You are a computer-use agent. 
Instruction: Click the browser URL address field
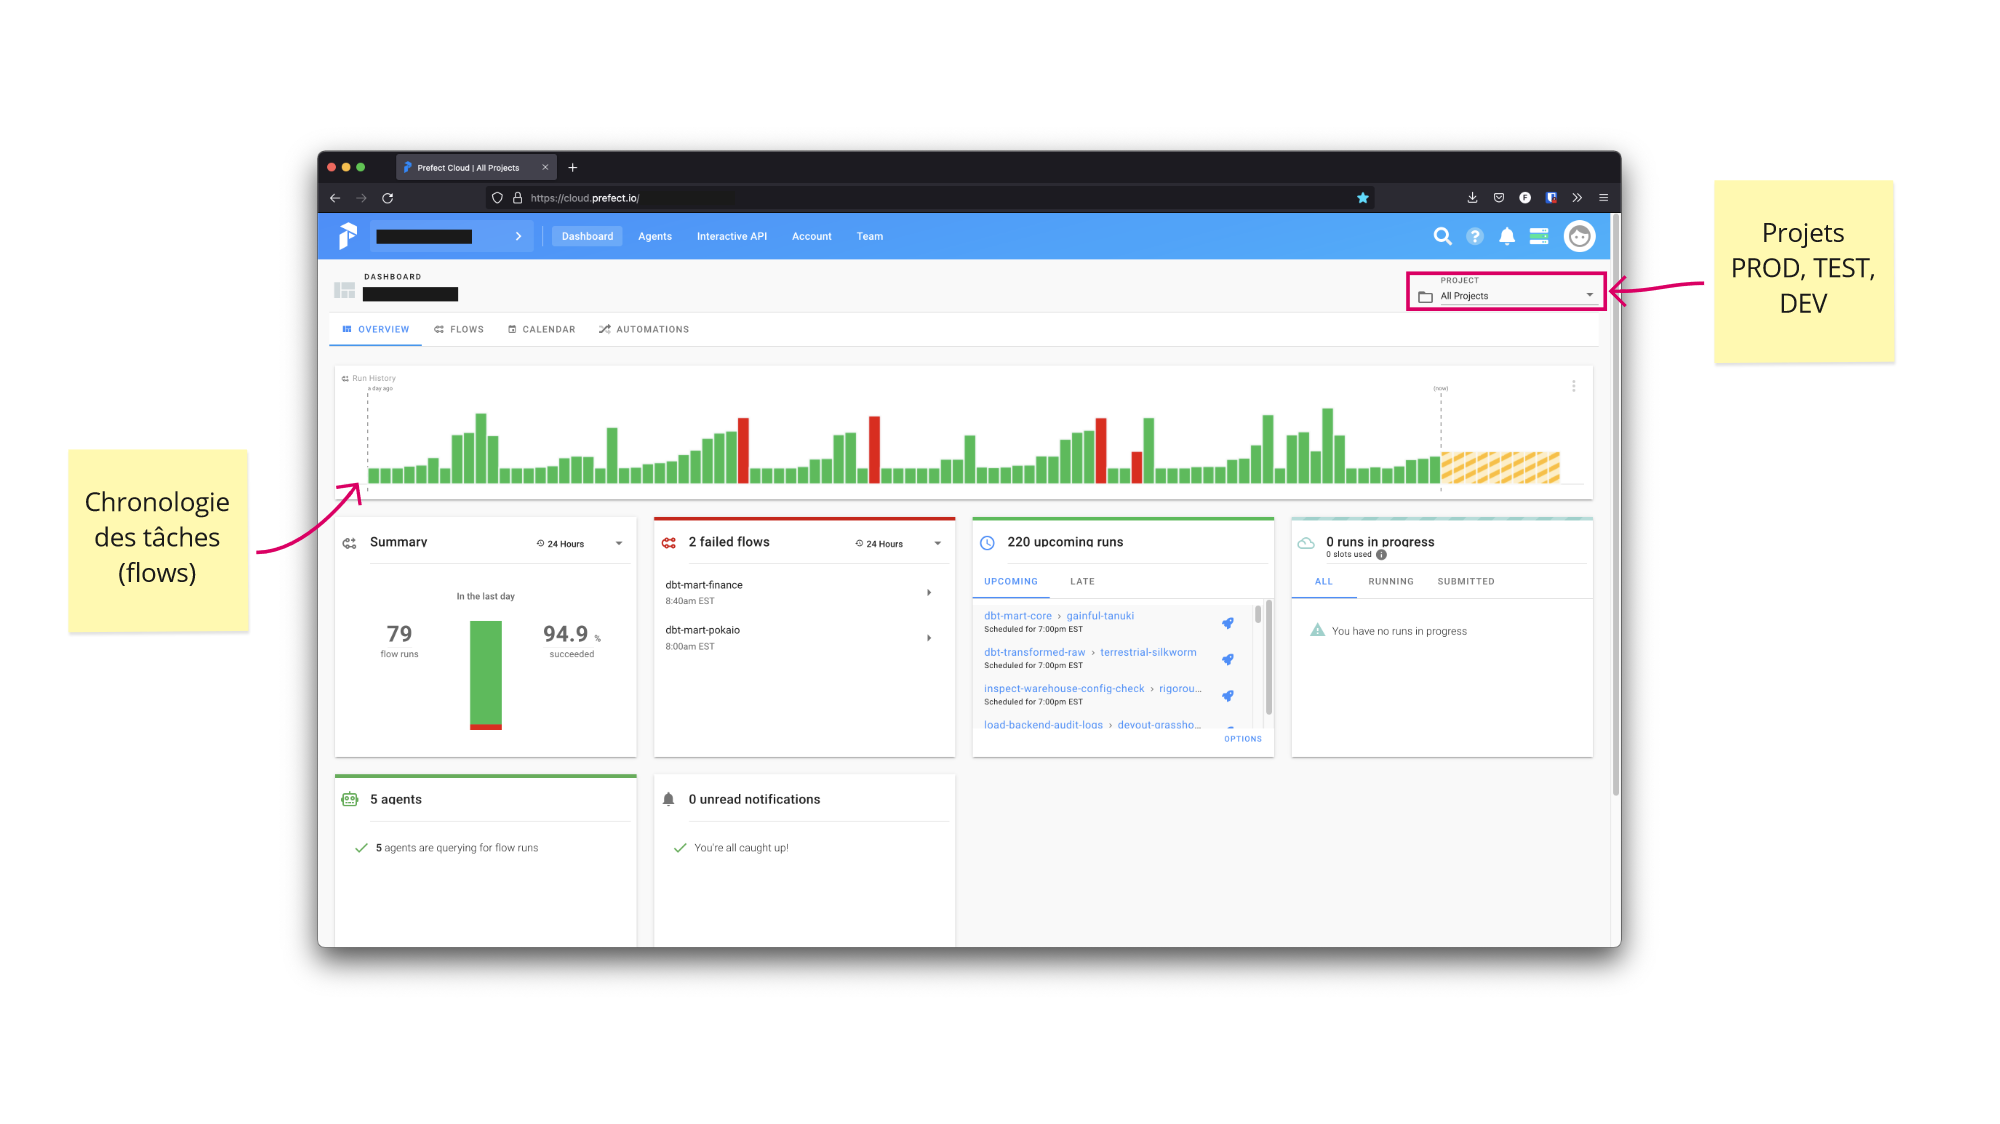pos(930,198)
